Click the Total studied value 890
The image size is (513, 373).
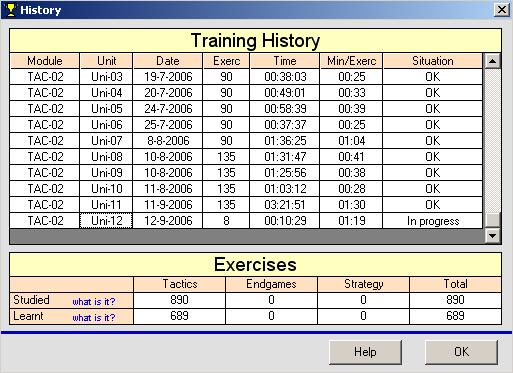coord(455,300)
